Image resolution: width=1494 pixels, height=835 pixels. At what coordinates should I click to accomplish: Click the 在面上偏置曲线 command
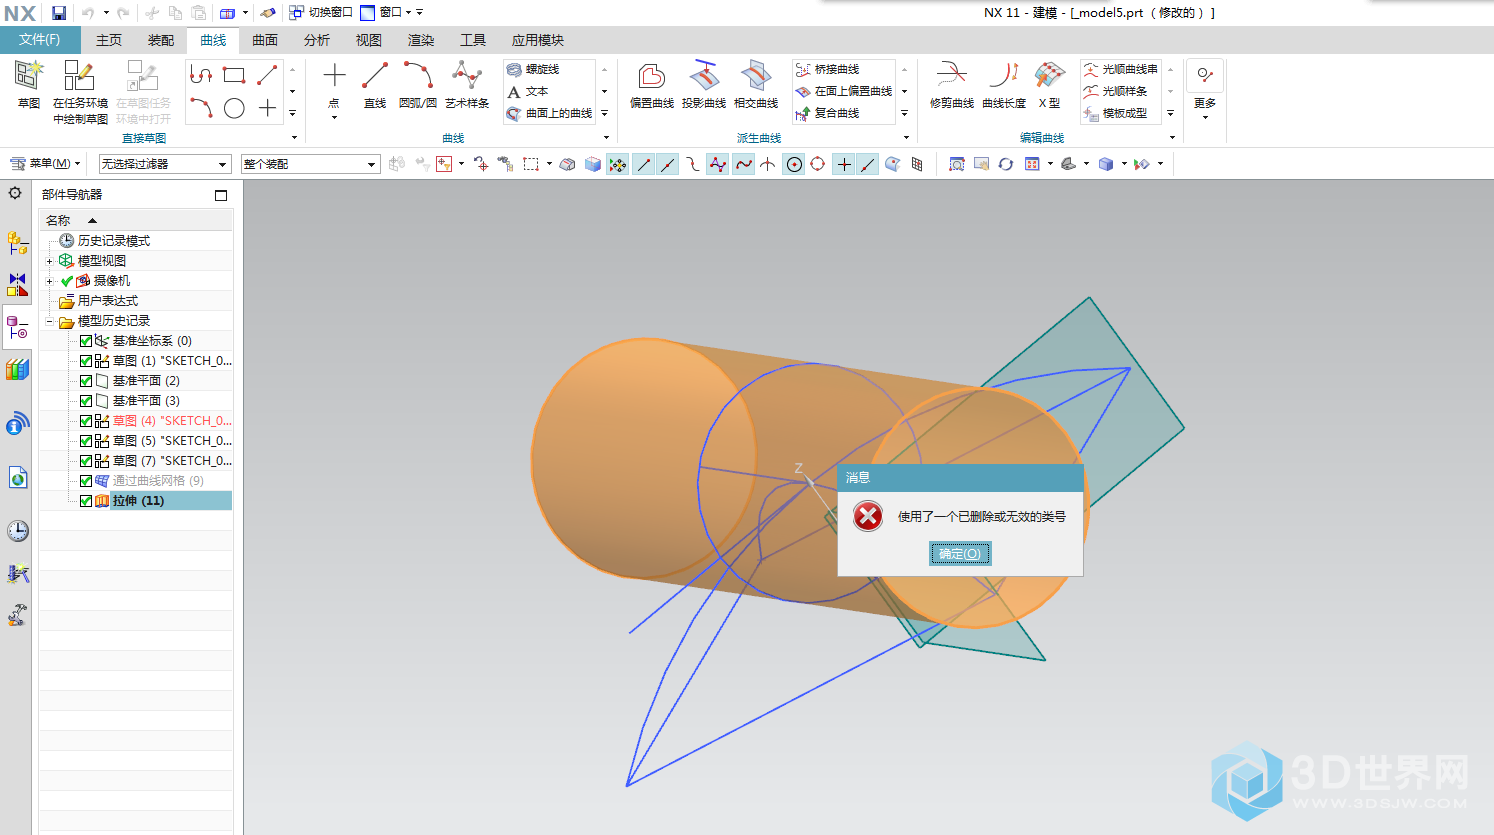tap(844, 91)
